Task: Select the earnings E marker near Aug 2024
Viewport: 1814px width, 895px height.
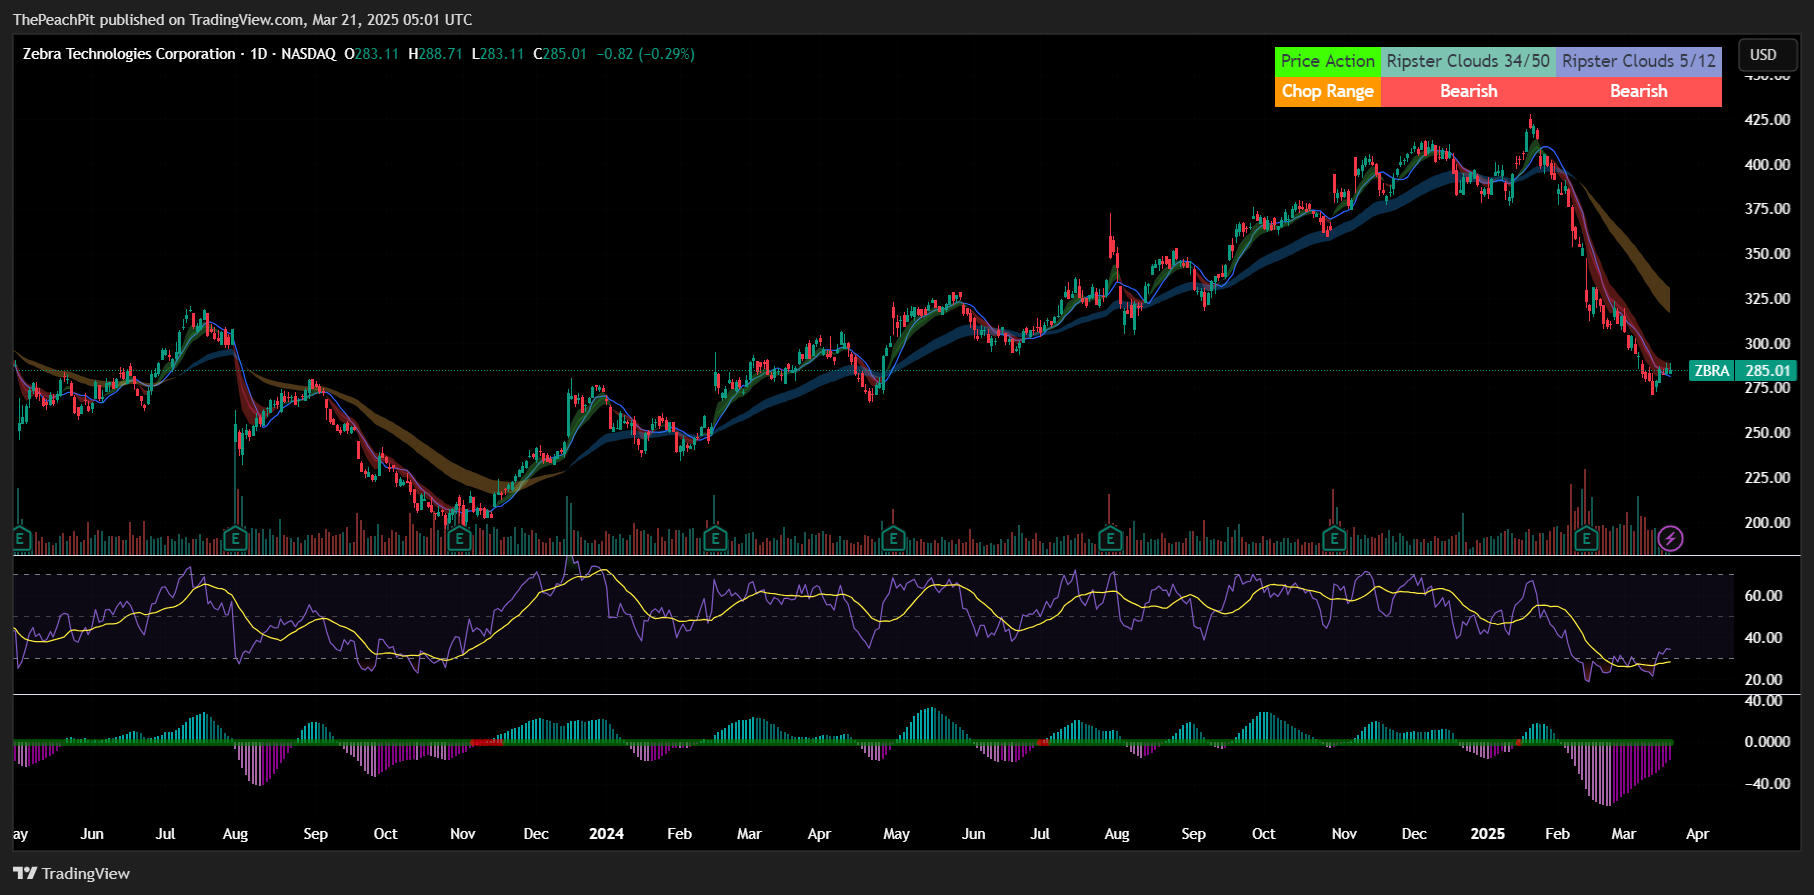Action: tap(1110, 539)
